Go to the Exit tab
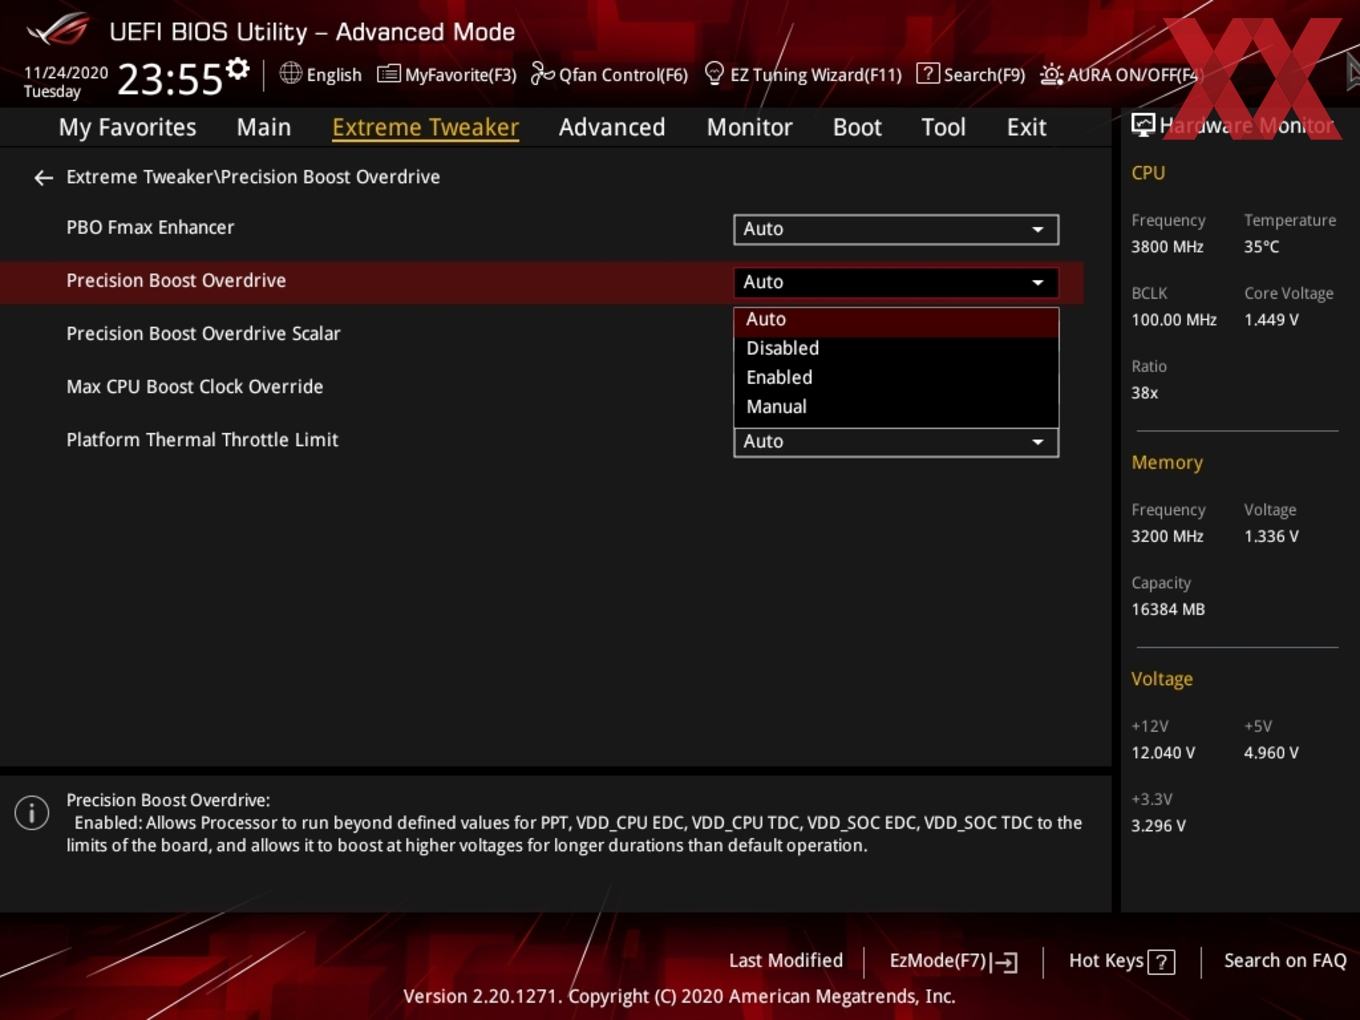1360x1020 pixels. 1026,127
